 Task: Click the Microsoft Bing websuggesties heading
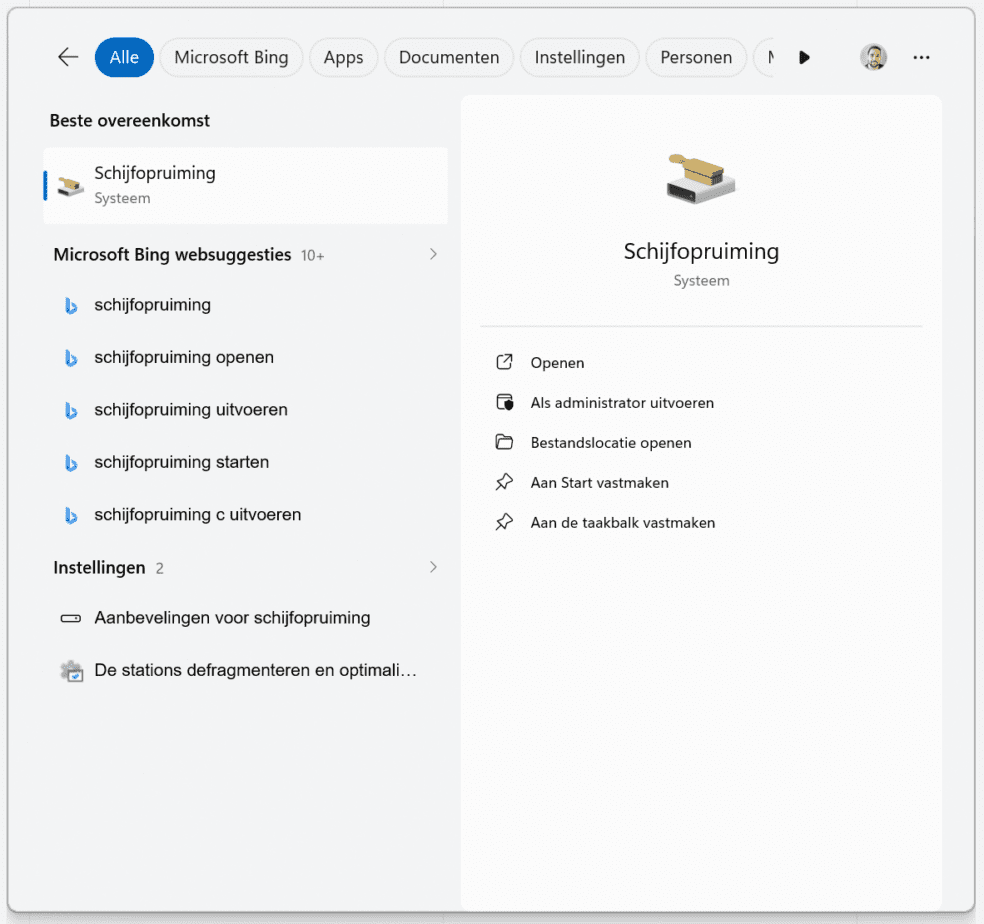click(x=172, y=255)
